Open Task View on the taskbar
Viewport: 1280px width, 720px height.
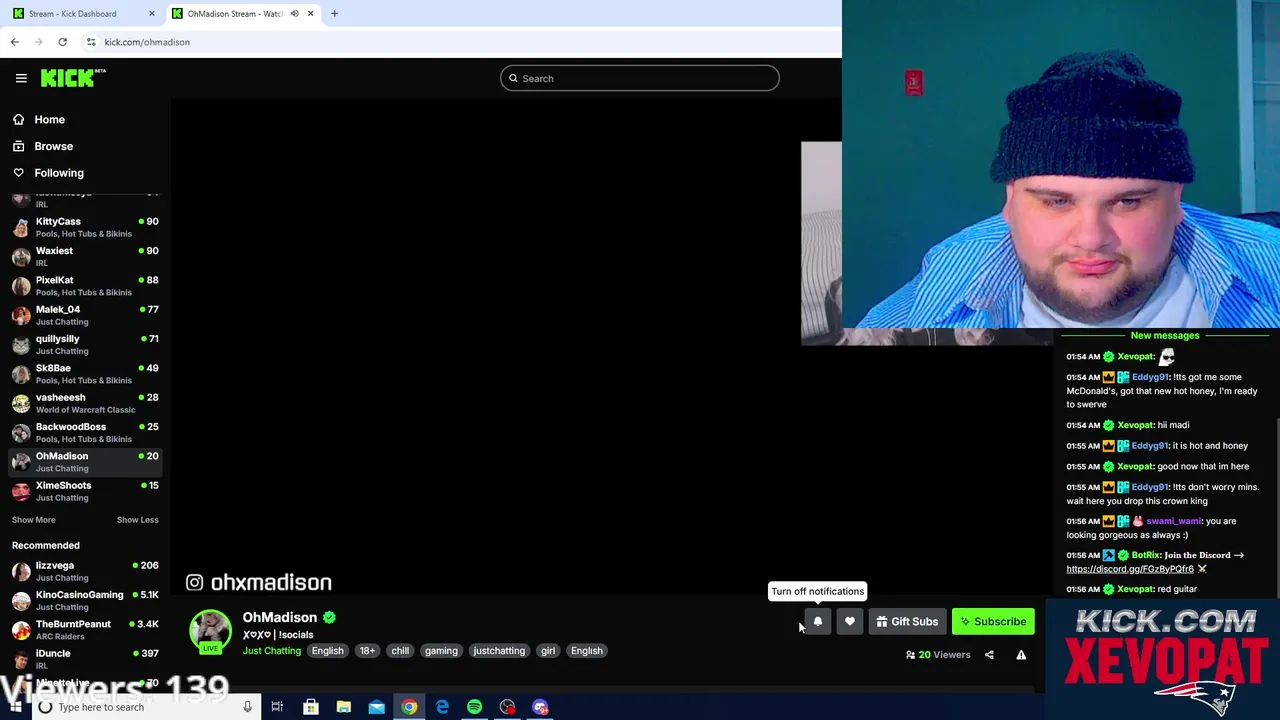[x=277, y=707]
